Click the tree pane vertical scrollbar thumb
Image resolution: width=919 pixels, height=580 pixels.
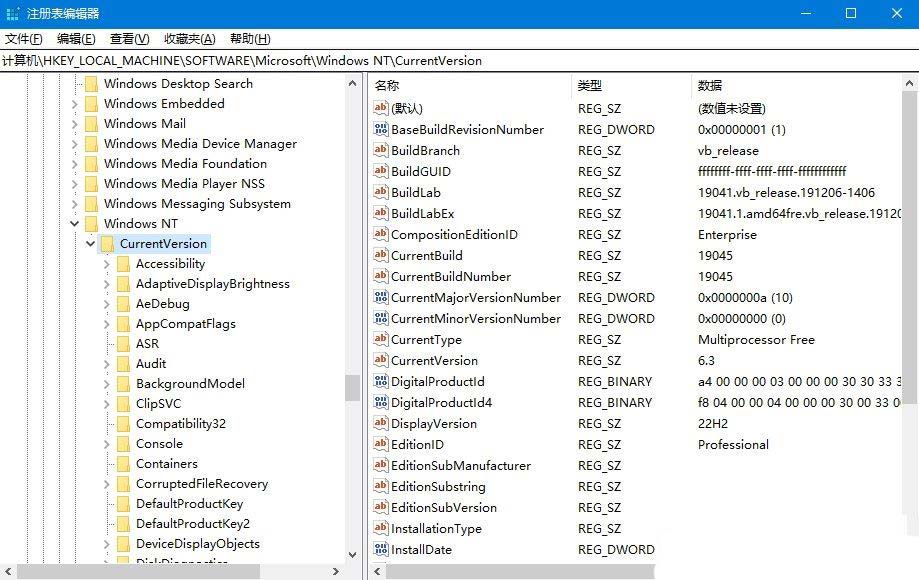352,388
